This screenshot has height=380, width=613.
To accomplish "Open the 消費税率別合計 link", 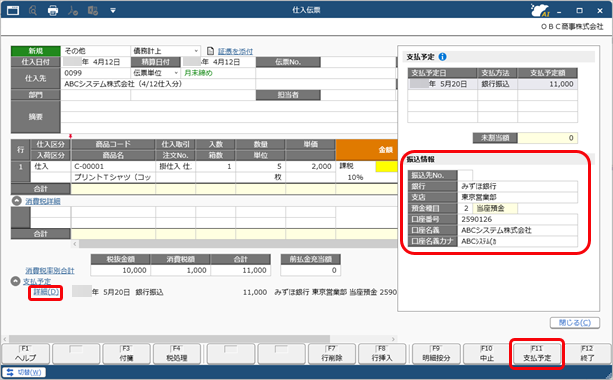I will tap(50, 271).
